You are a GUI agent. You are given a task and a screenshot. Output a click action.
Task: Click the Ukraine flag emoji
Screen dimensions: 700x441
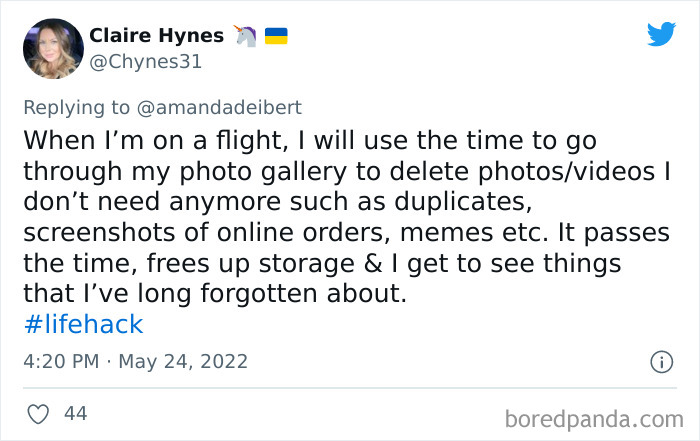tap(276, 36)
